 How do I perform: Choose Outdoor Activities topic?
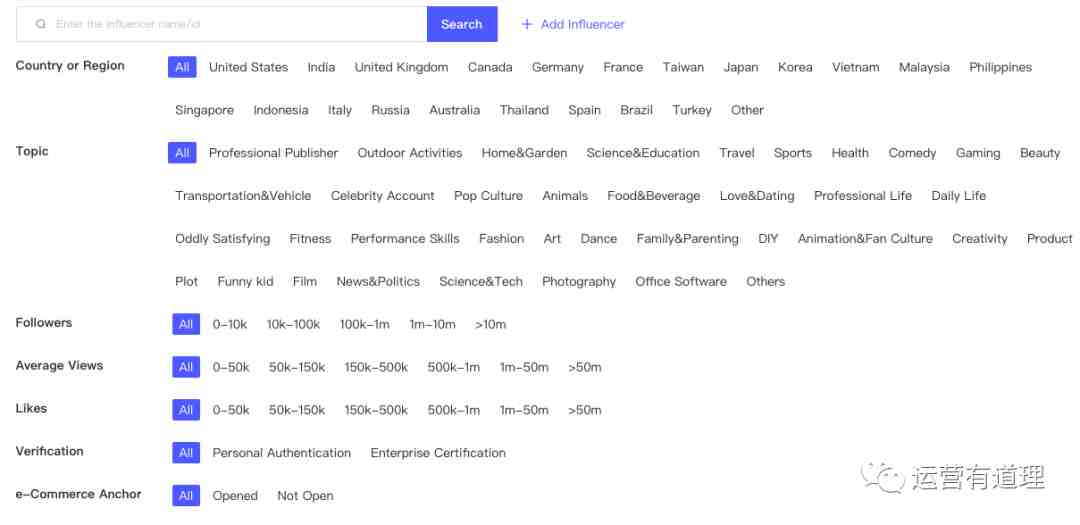[x=410, y=153]
